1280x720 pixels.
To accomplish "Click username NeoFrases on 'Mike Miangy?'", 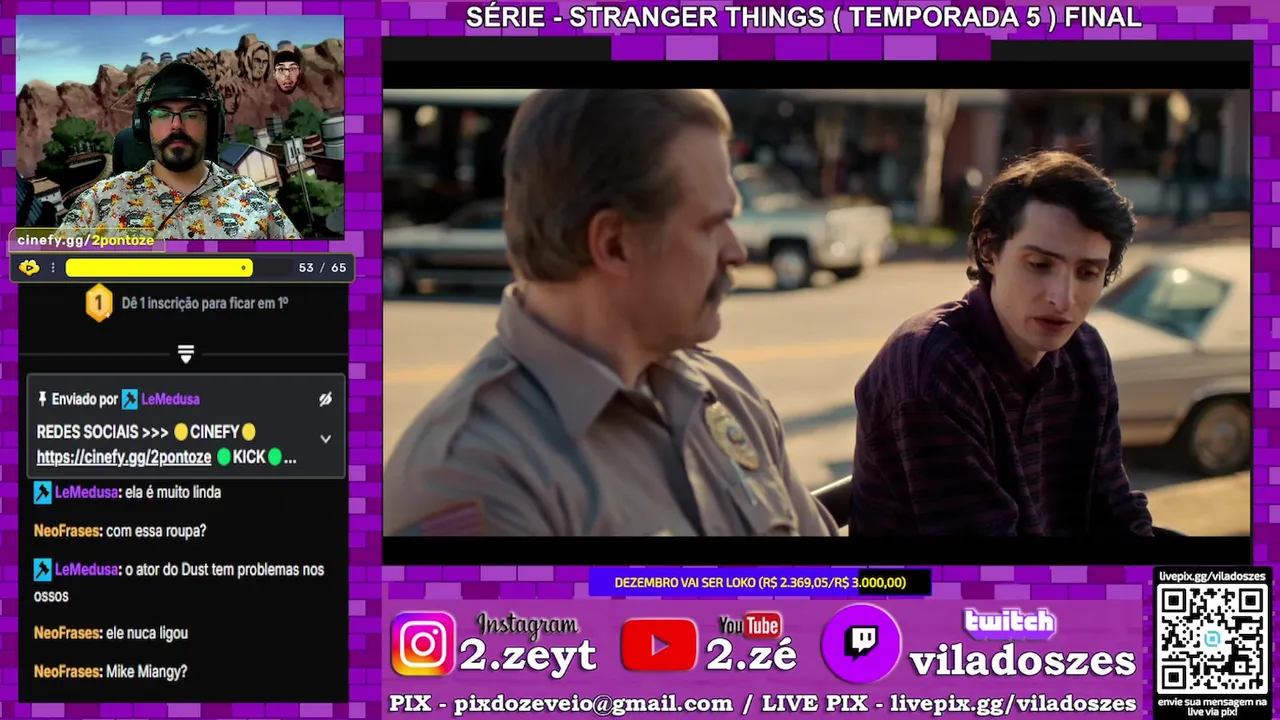I will [x=68, y=672].
